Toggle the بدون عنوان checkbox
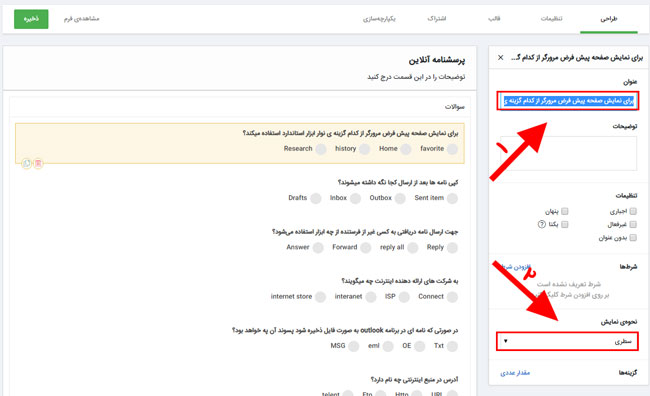Viewport: 650px width, 396px height. point(633,238)
